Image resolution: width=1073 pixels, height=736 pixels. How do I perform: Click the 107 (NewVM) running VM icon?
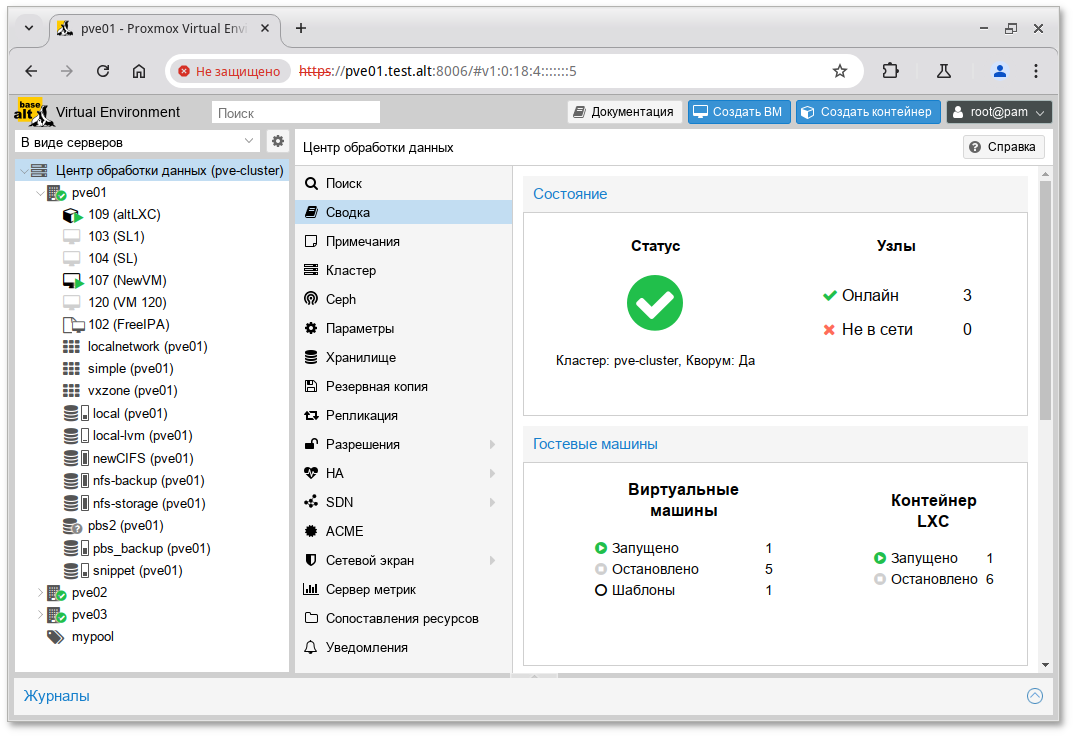[72, 281]
